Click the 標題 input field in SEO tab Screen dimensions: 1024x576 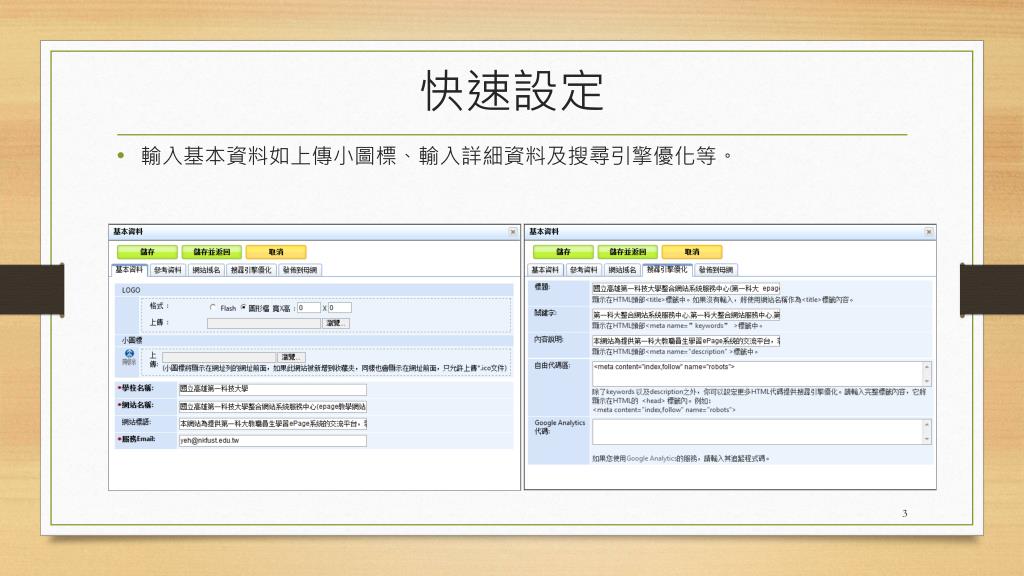click(x=686, y=288)
